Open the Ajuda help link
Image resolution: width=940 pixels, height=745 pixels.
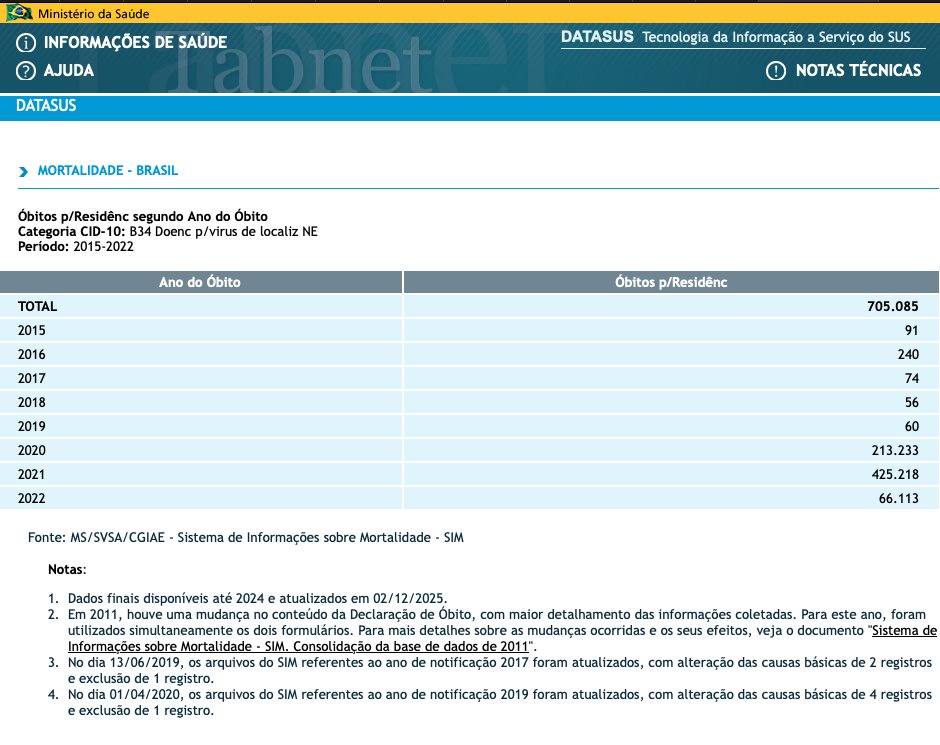pyautogui.click(x=69, y=70)
